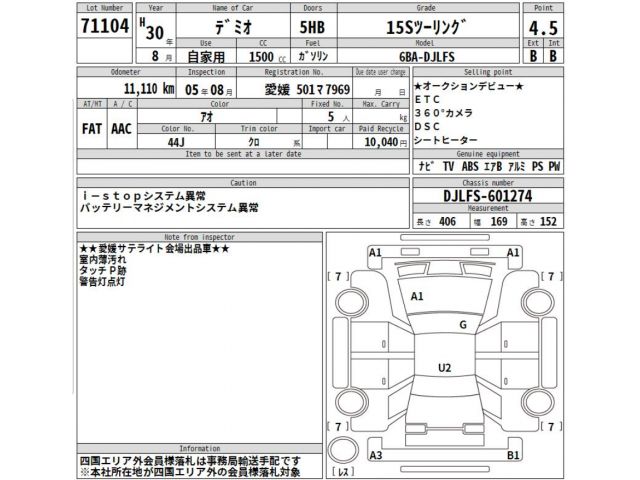Click the inspector note タッチP跡
The height and width of the screenshot is (480, 640).
point(103,271)
